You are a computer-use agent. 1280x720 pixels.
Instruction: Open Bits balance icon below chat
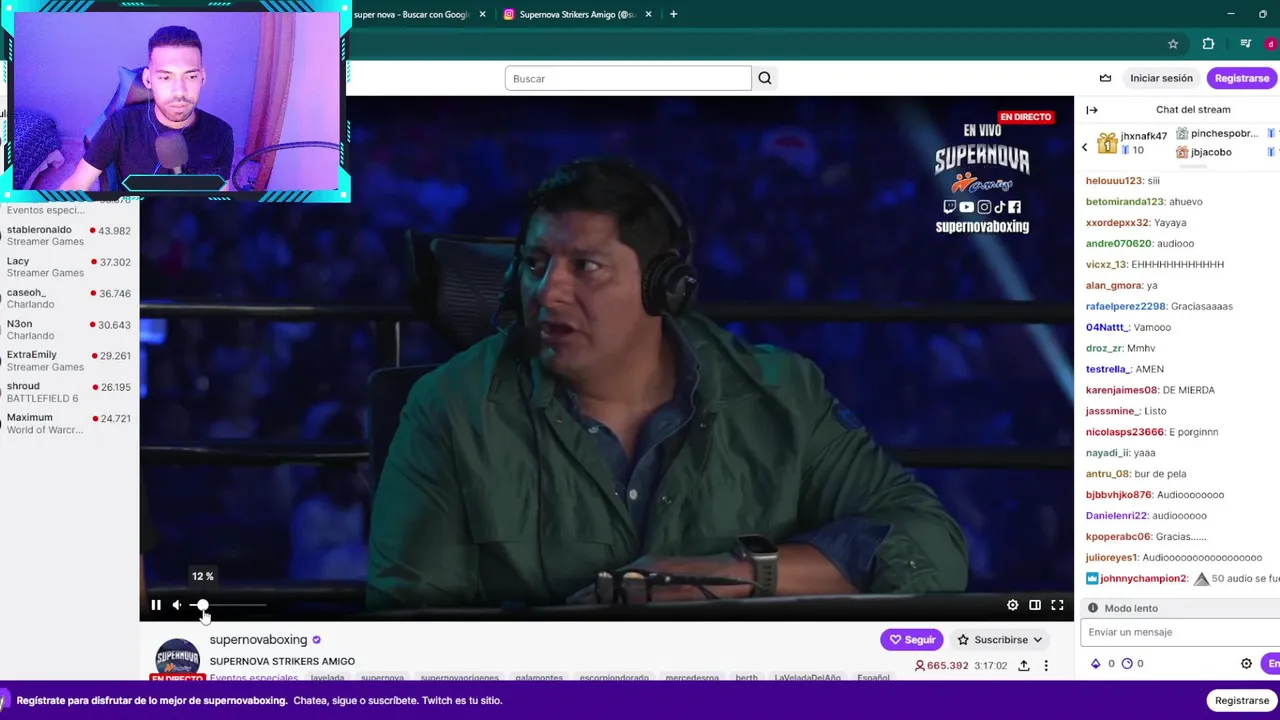tap(1096, 663)
